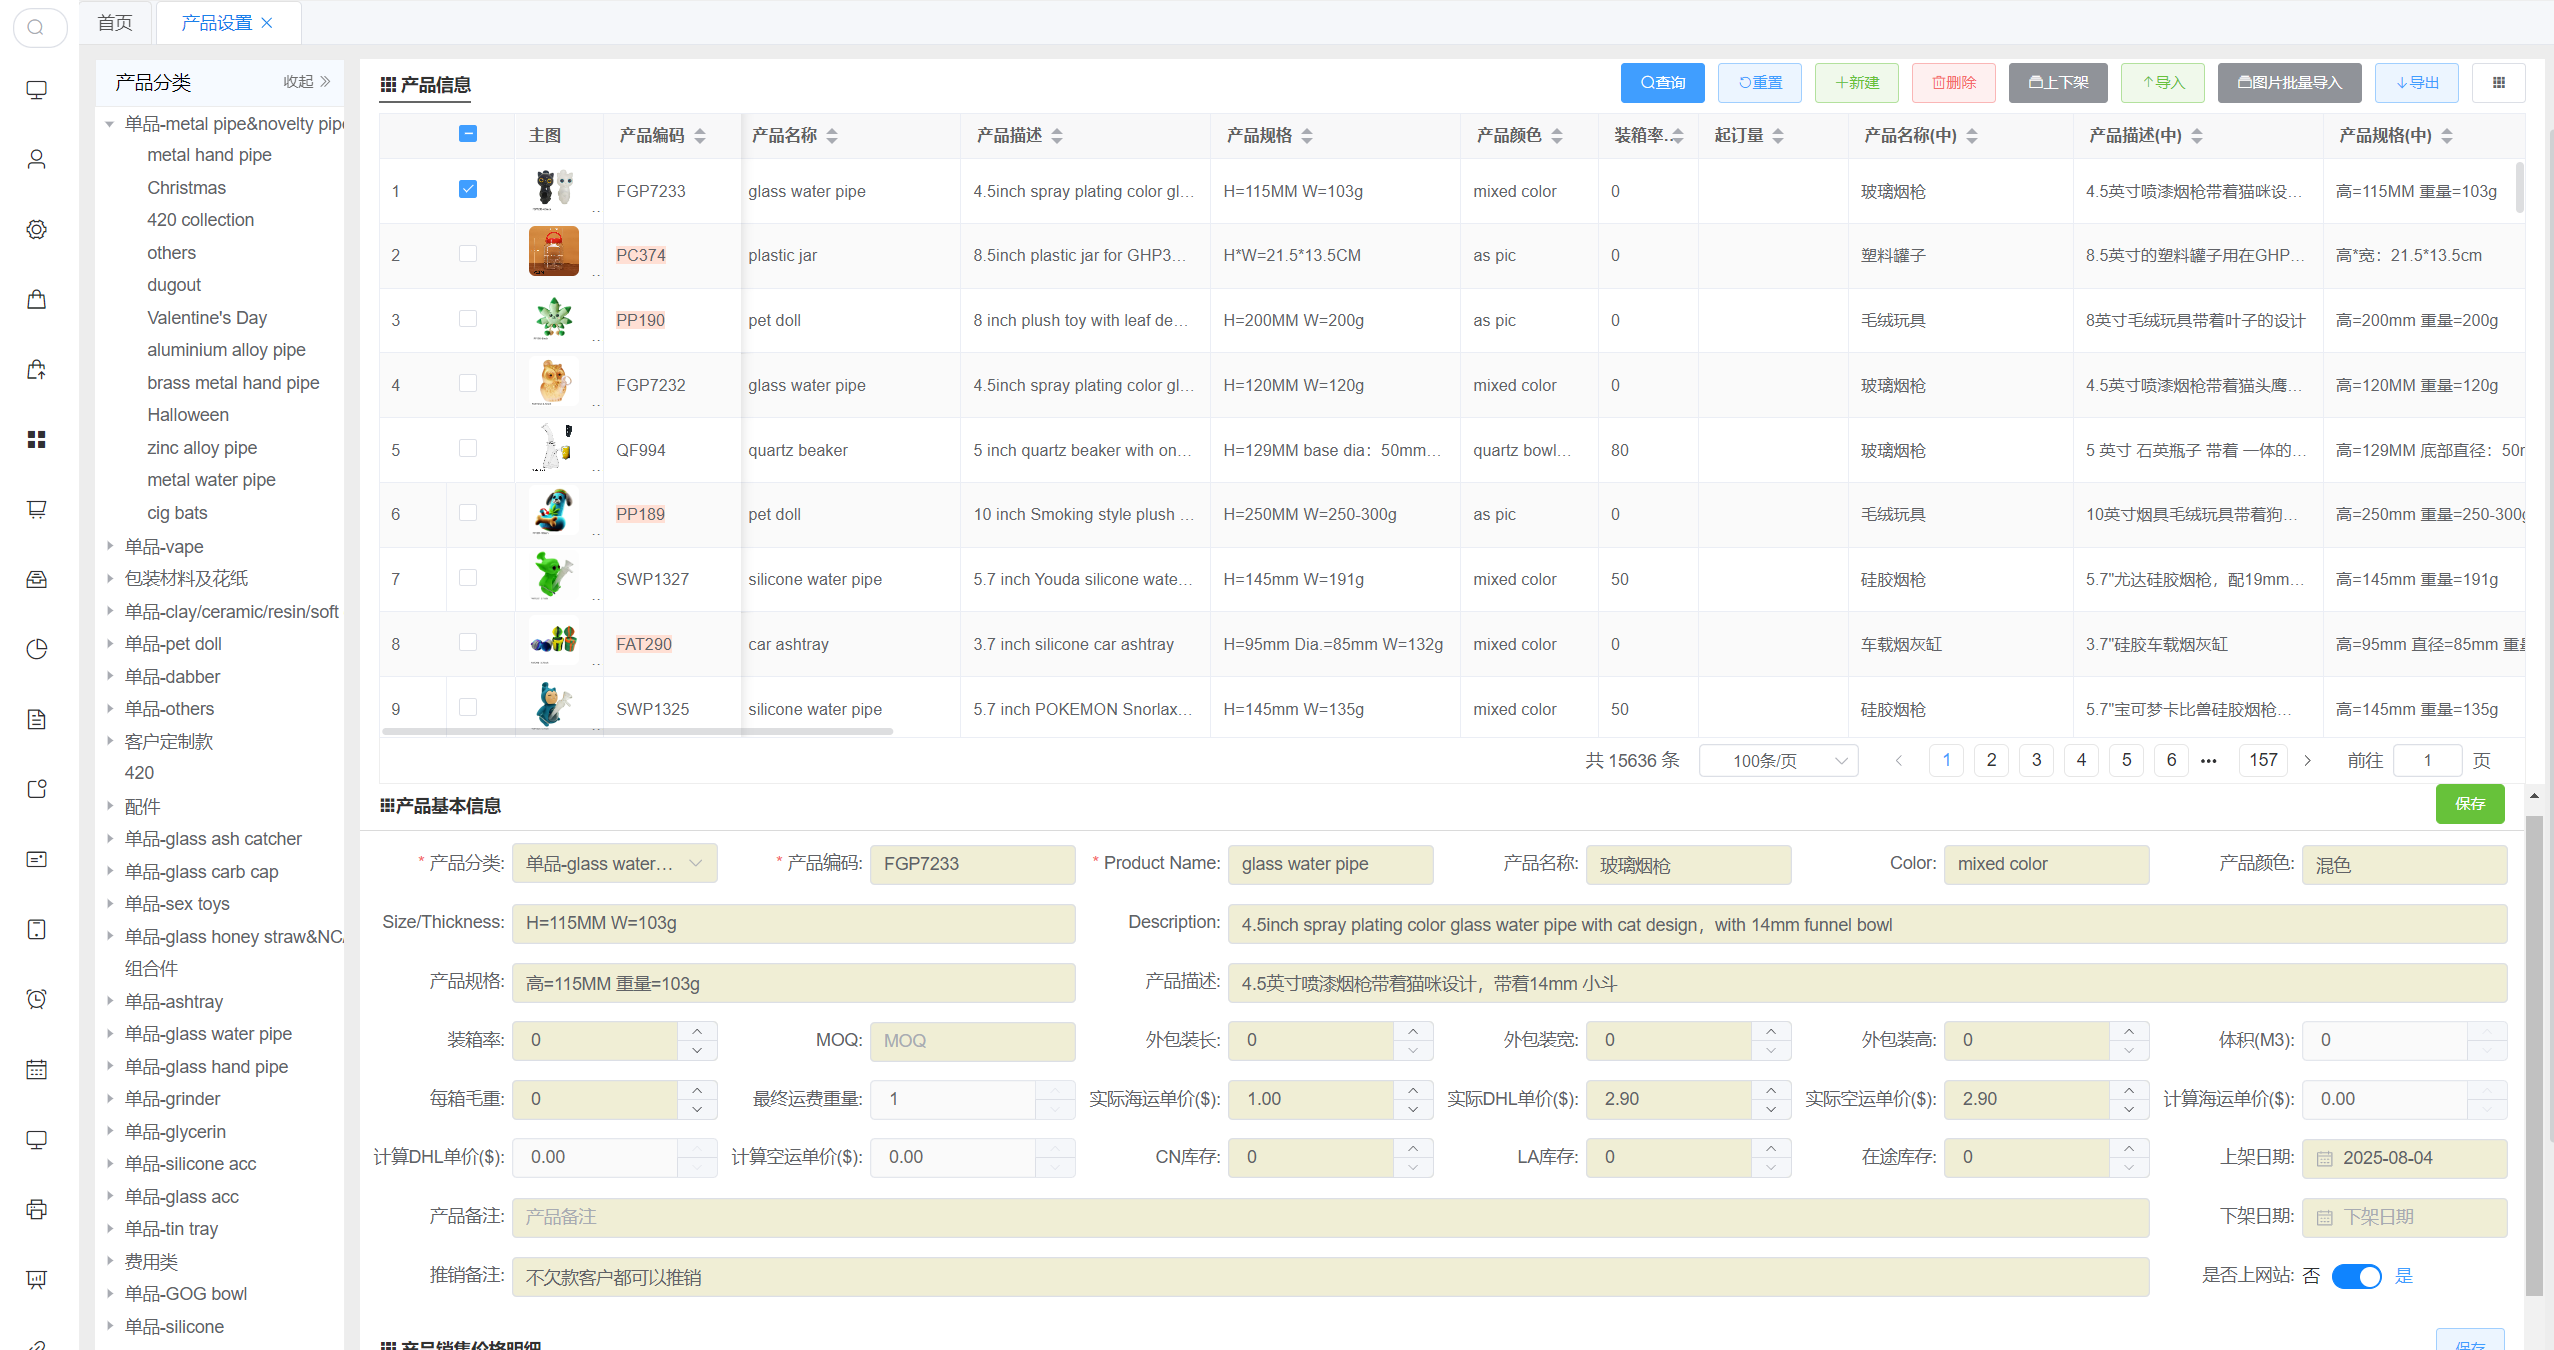The image size is (2554, 1350).
Task: Uncheck the FGP7233 row checkbox
Action: pyautogui.click(x=468, y=189)
